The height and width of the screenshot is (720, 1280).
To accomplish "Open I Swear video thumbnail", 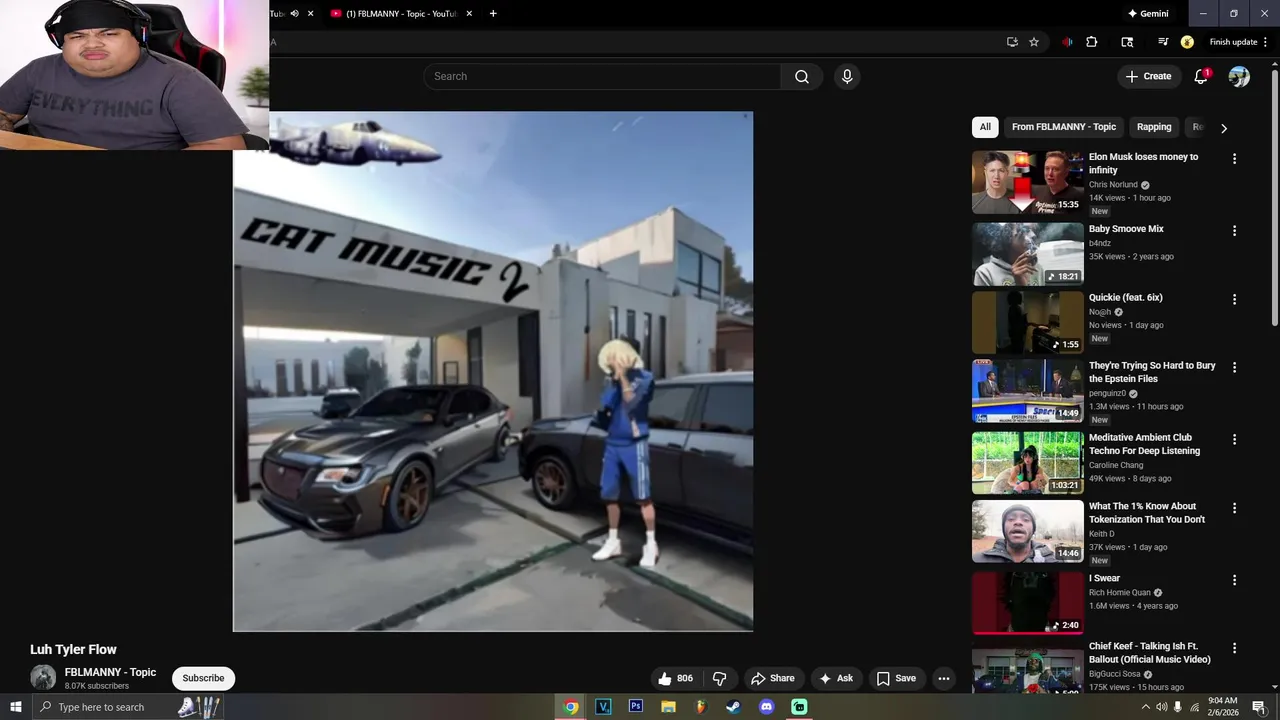I will [1028, 603].
